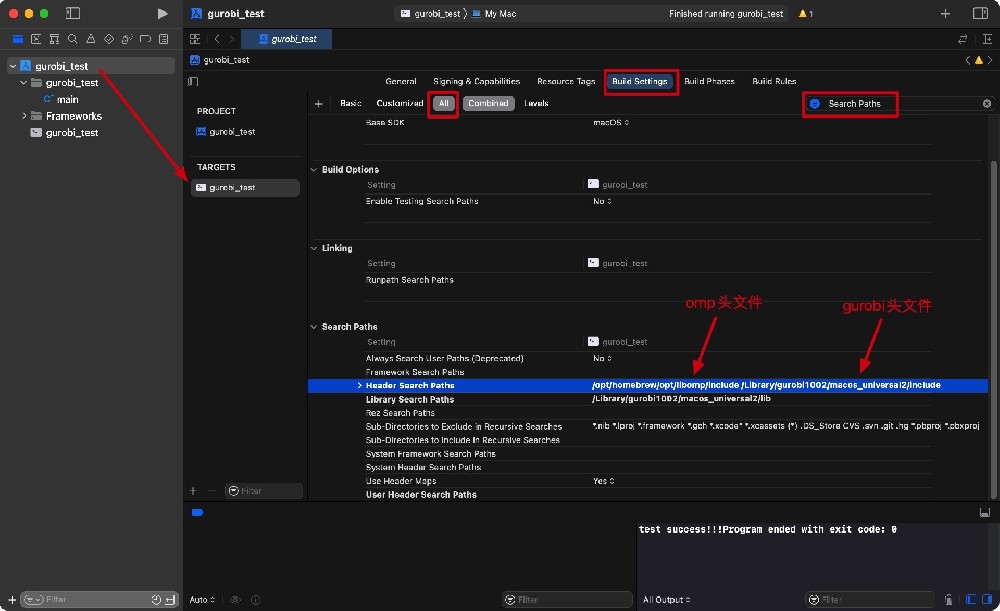1000x611 pixels.
Task: Collapse the Build Options section
Action: click(314, 170)
